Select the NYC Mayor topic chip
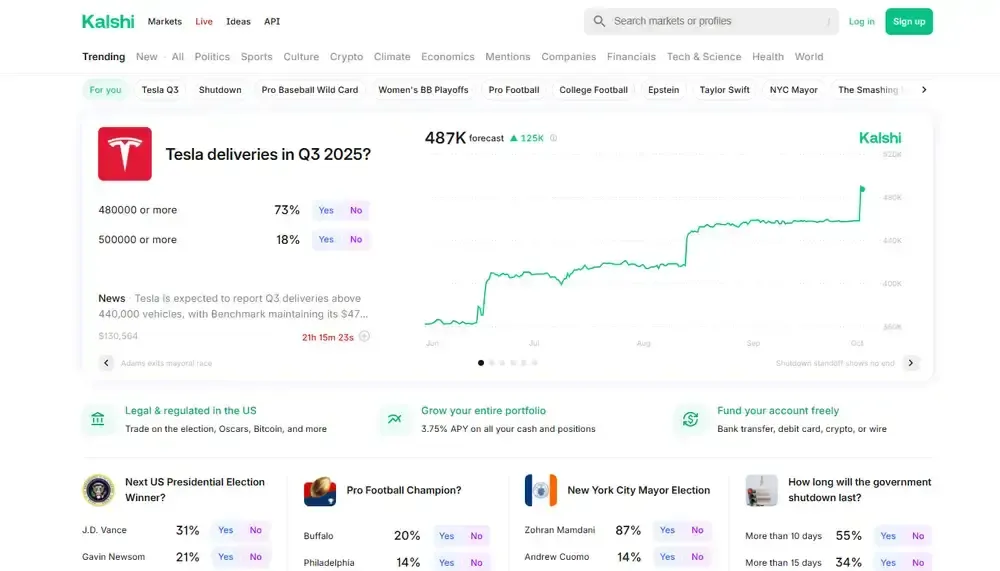The width and height of the screenshot is (1000, 571). (x=793, y=90)
